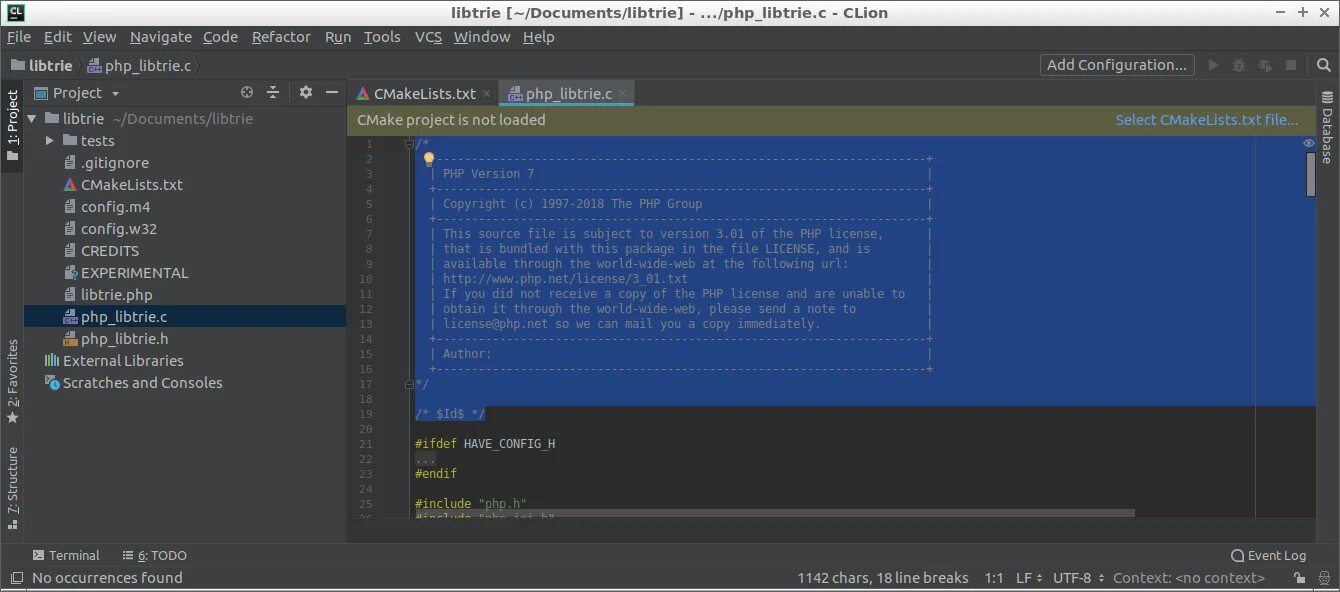Collapse the libtrie root folder arrow
This screenshot has width=1340, height=592.
pyautogui.click(x=32, y=119)
